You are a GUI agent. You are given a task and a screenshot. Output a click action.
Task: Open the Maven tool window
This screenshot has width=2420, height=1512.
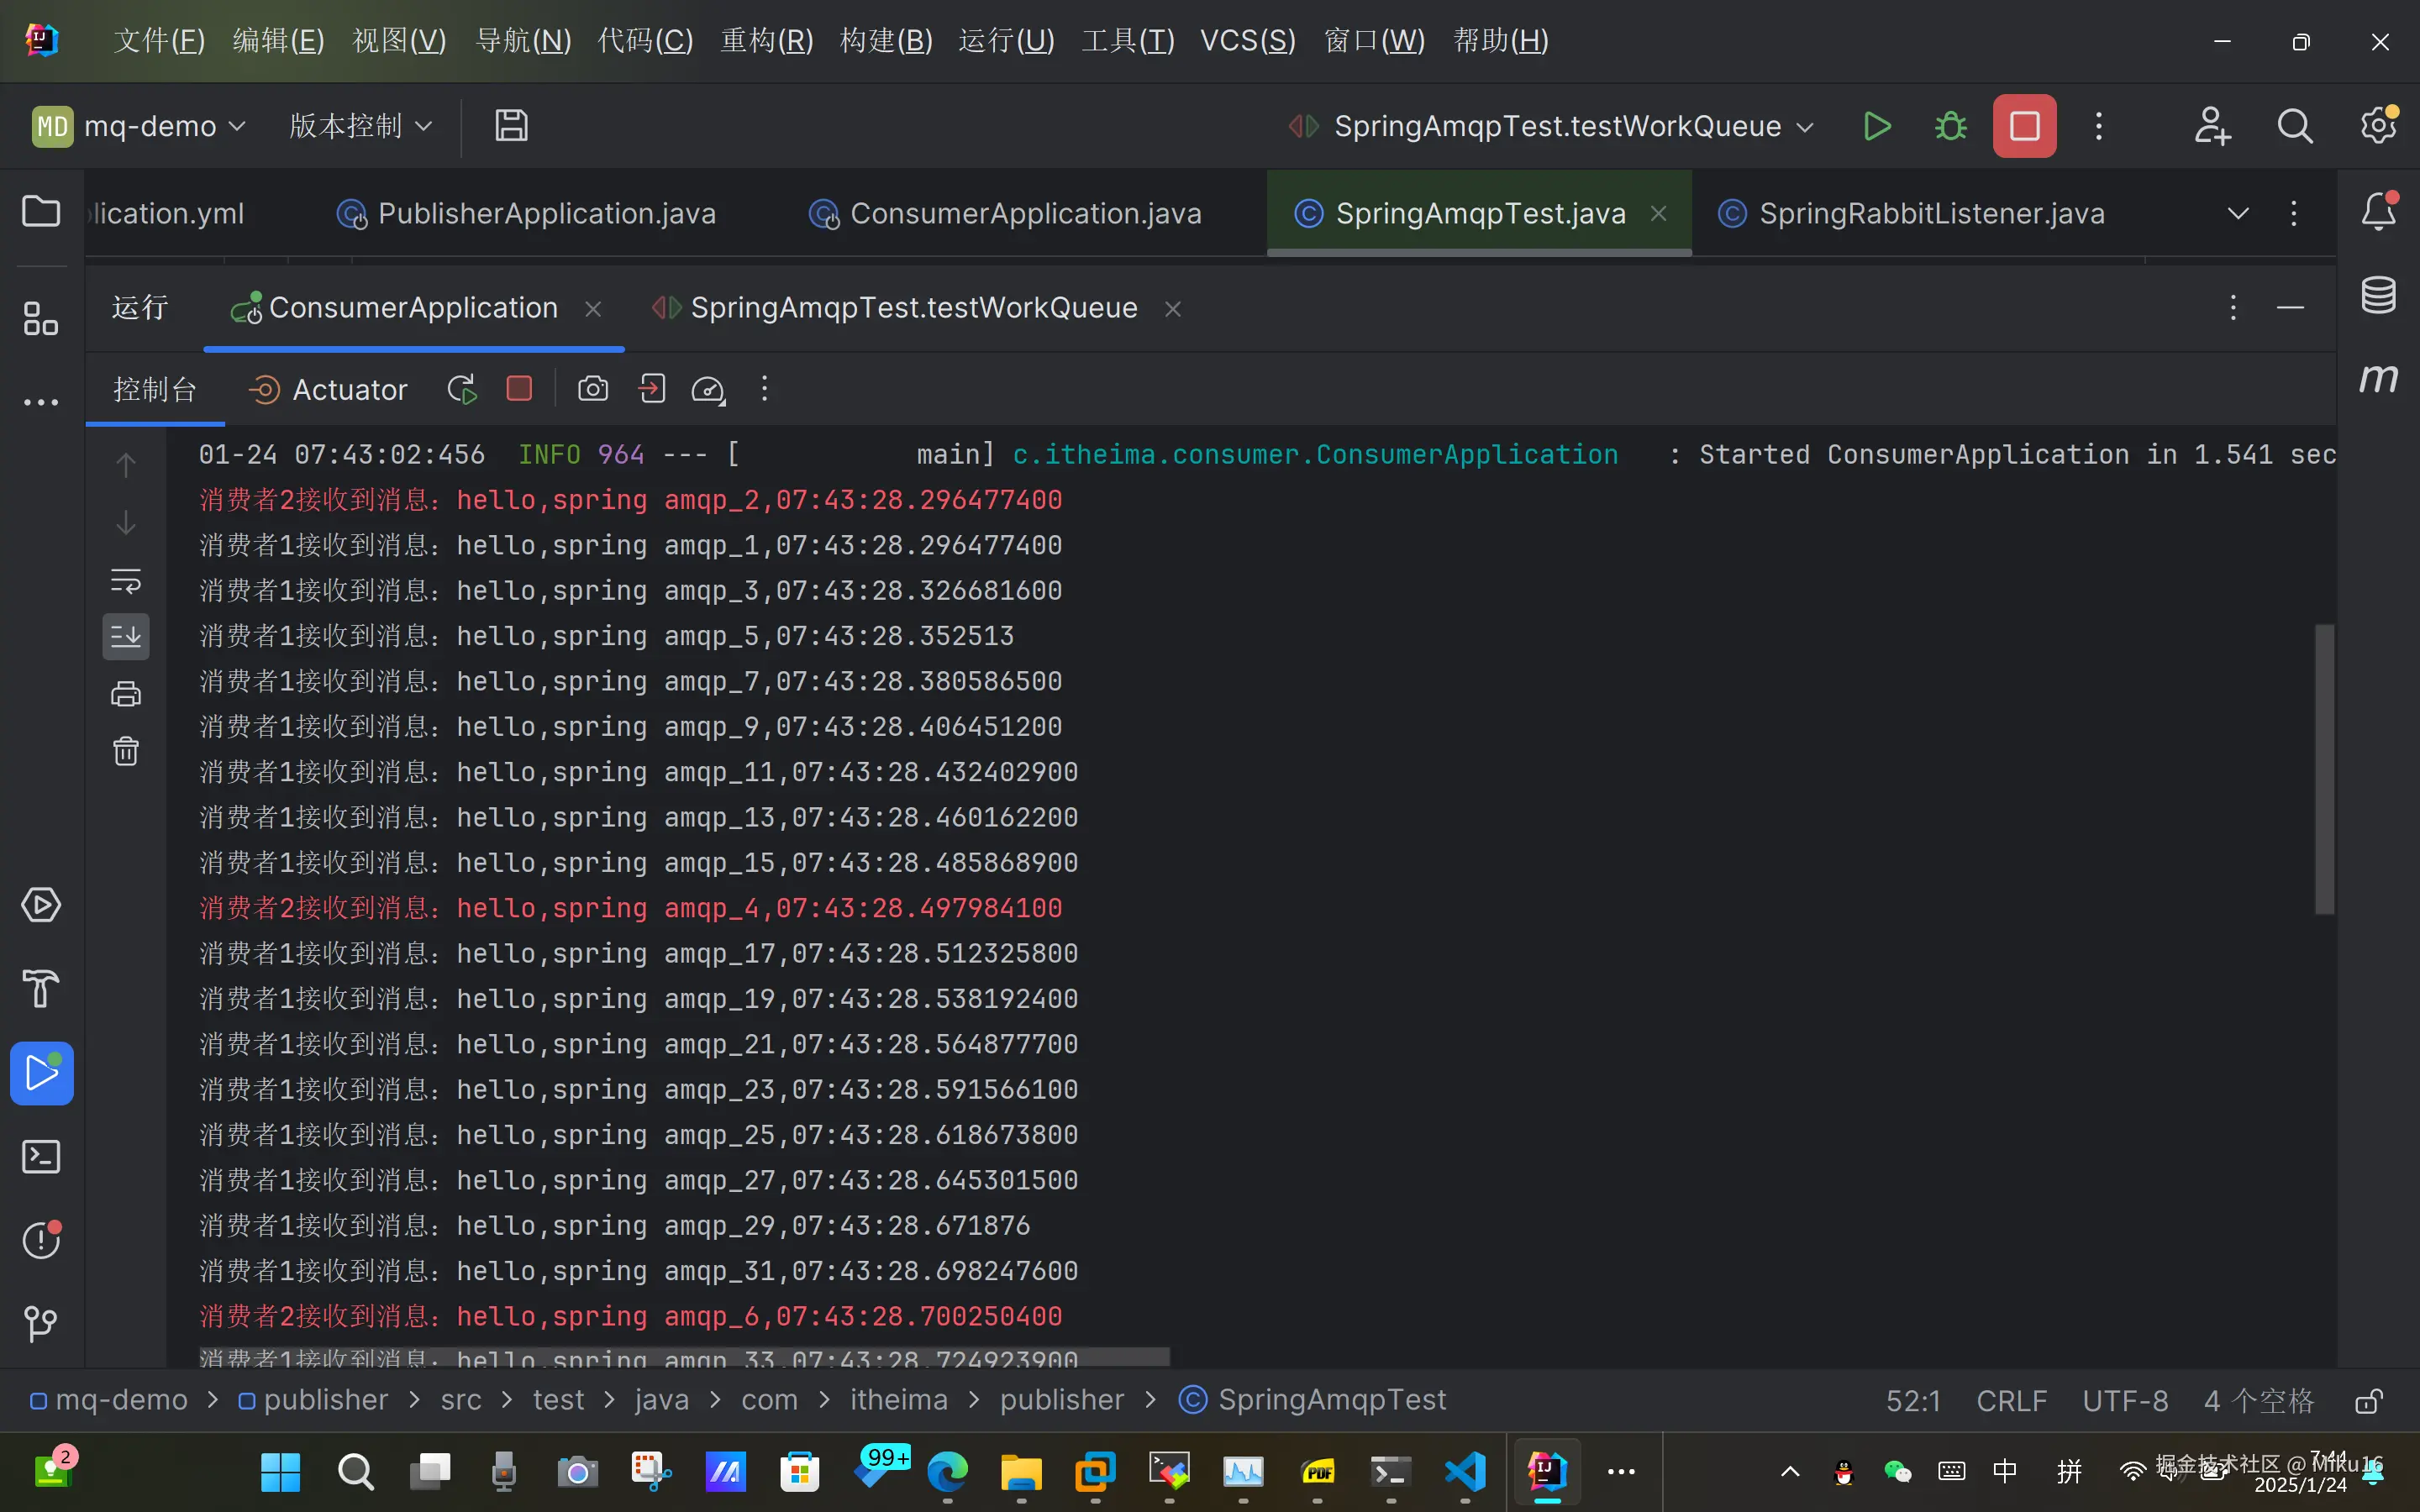tap(2378, 378)
